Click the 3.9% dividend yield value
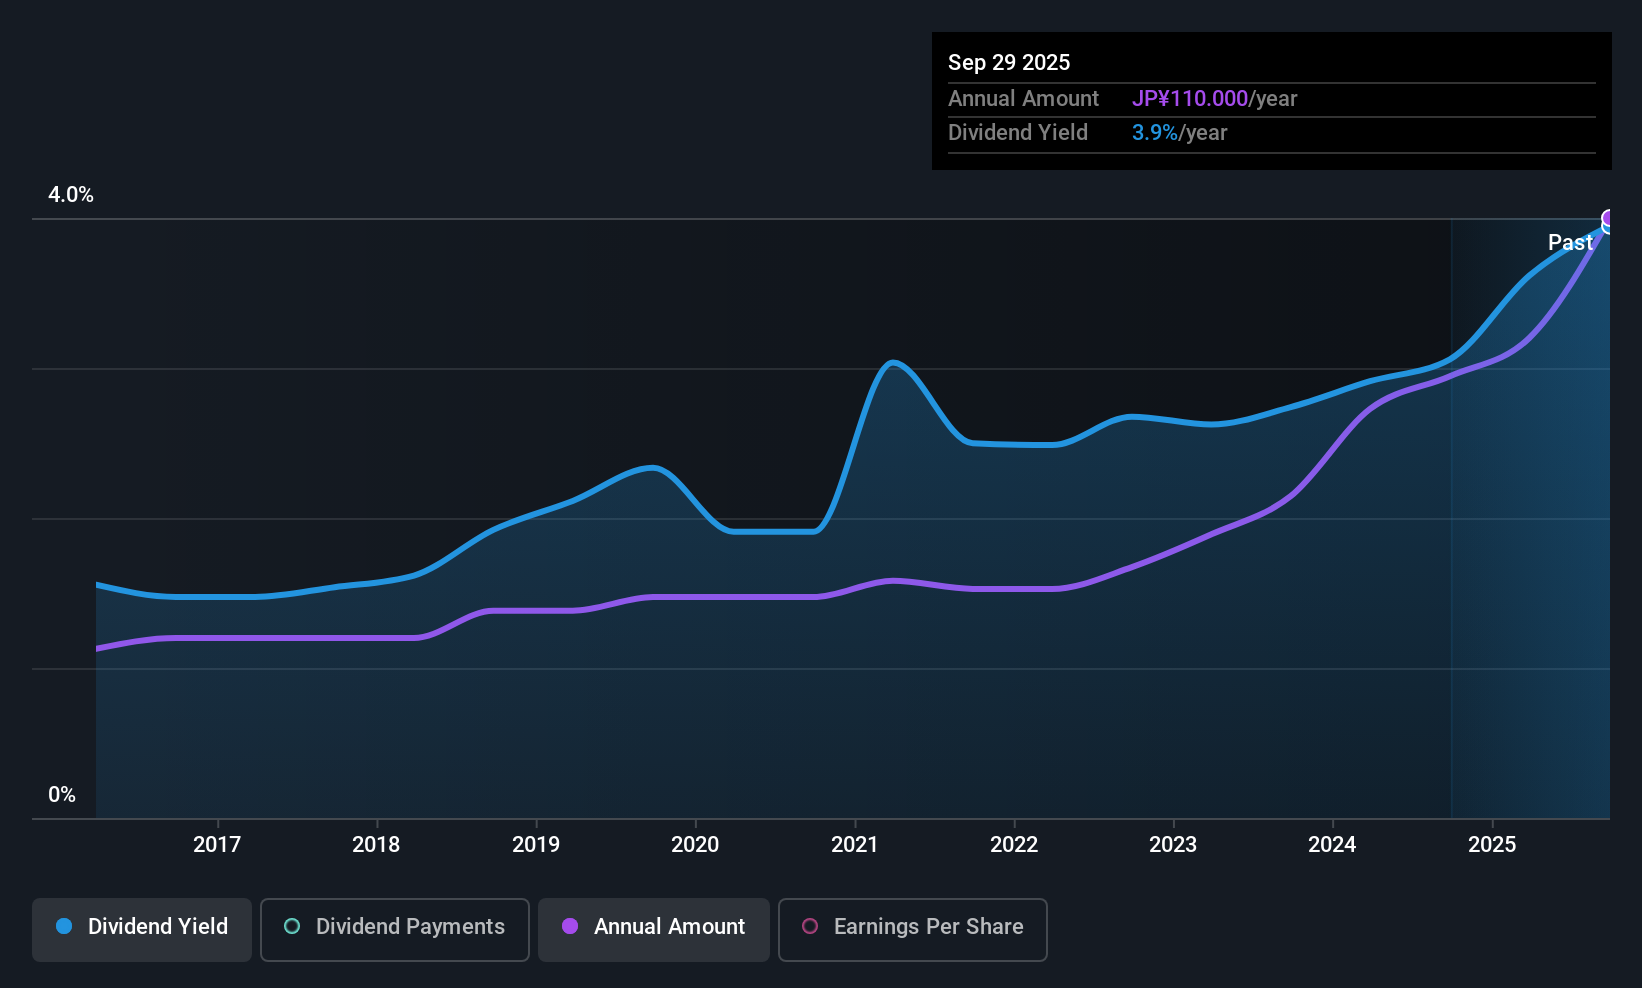 1155,133
